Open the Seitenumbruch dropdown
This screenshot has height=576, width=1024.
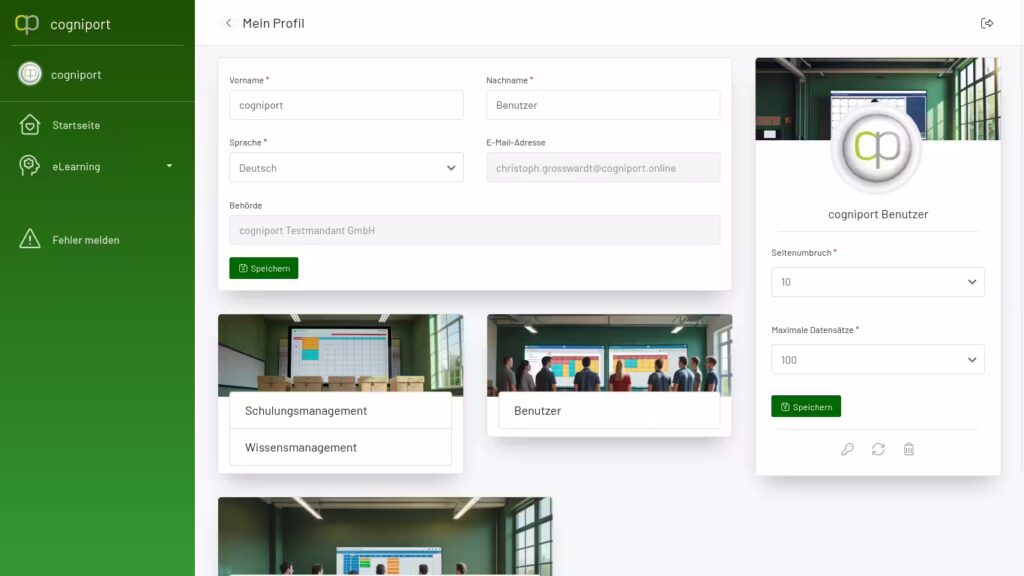[877, 282]
